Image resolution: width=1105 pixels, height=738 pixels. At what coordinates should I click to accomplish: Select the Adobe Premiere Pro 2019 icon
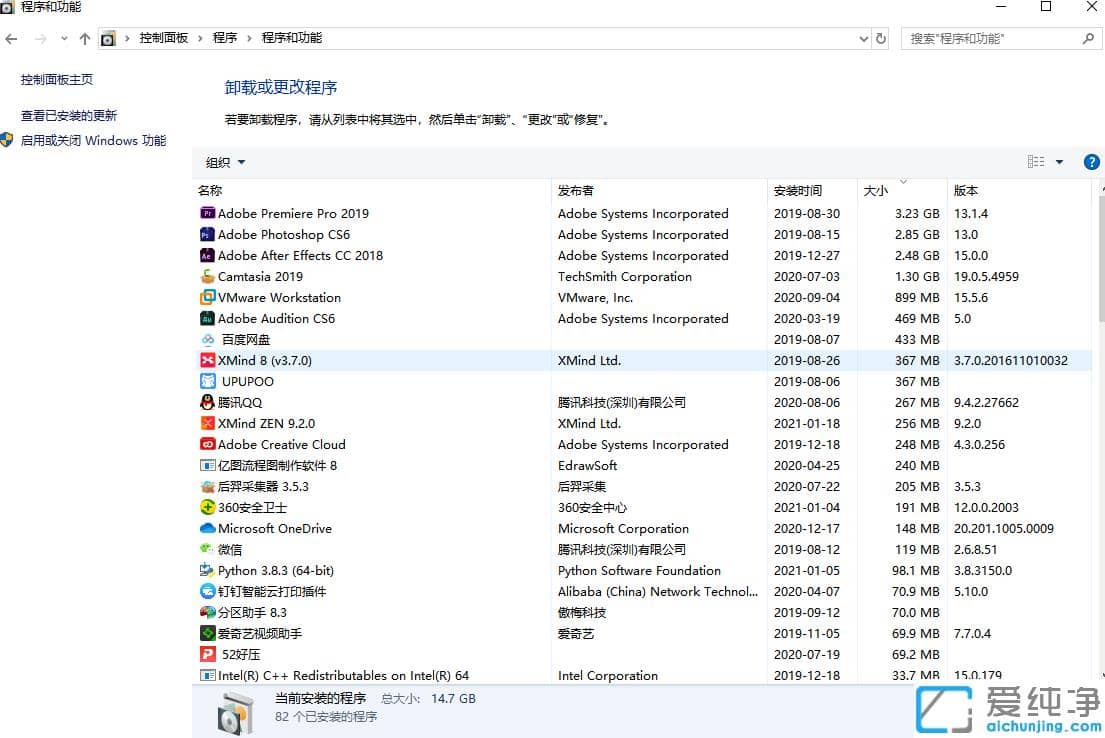click(x=207, y=213)
